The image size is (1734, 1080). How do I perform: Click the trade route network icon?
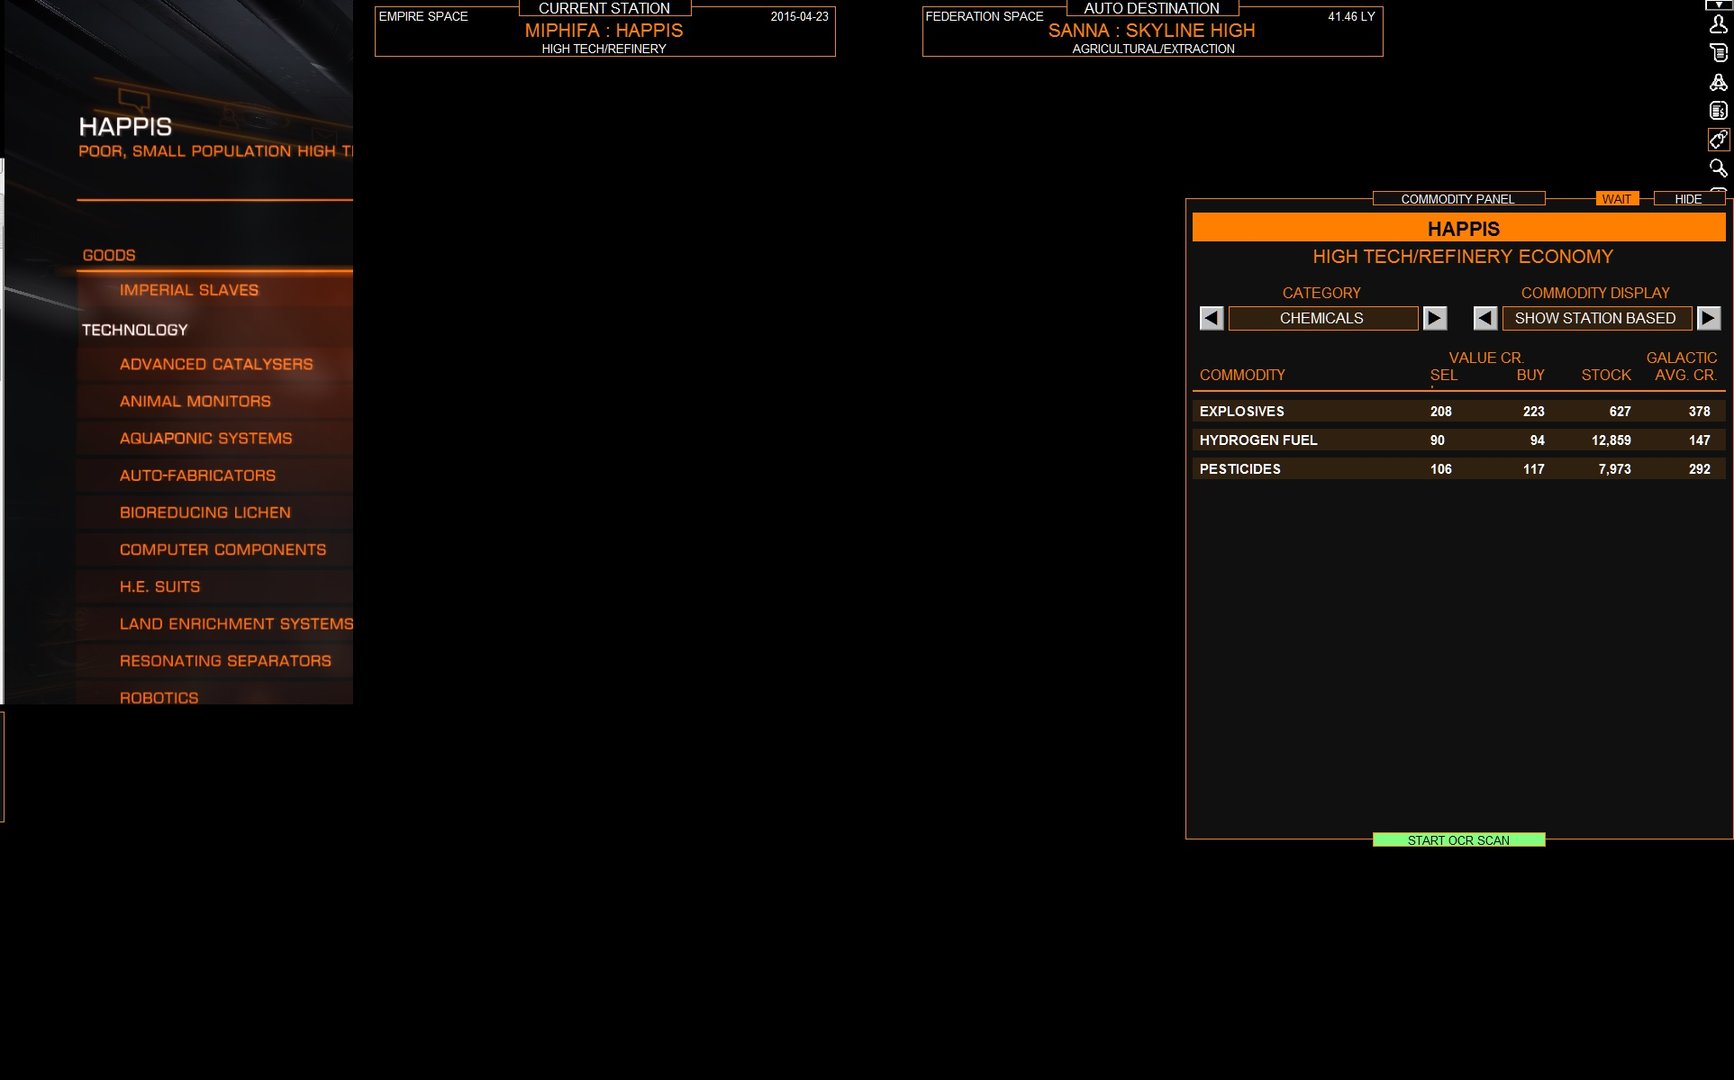tap(1718, 82)
